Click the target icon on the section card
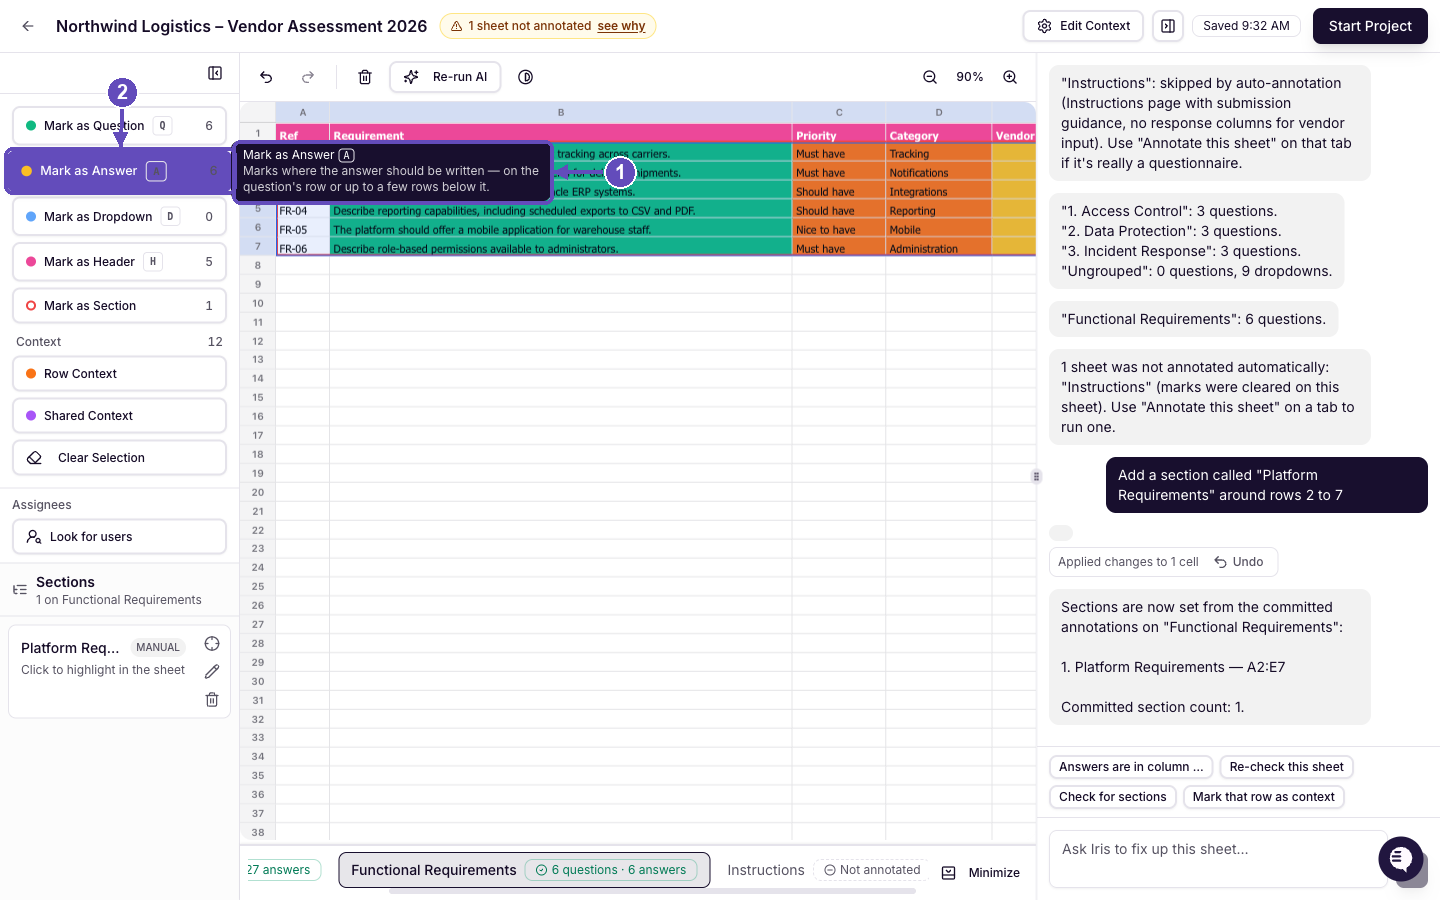The image size is (1440, 900). tap(212, 644)
